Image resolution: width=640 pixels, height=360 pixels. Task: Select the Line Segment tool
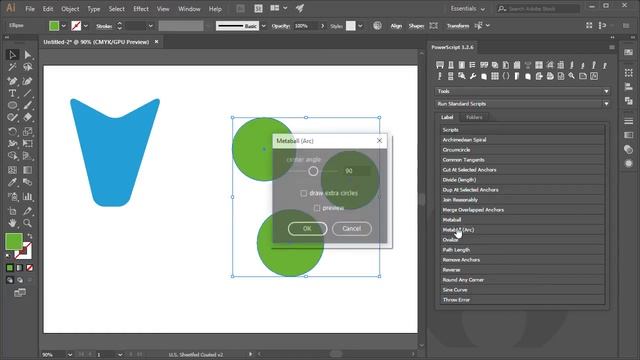pos(27,93)
